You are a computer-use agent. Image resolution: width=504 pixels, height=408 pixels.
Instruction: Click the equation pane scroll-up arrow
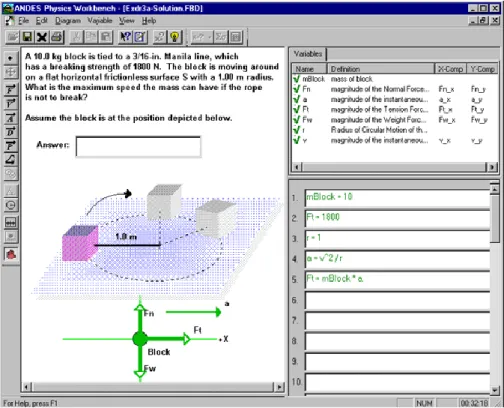click(495, 189)
